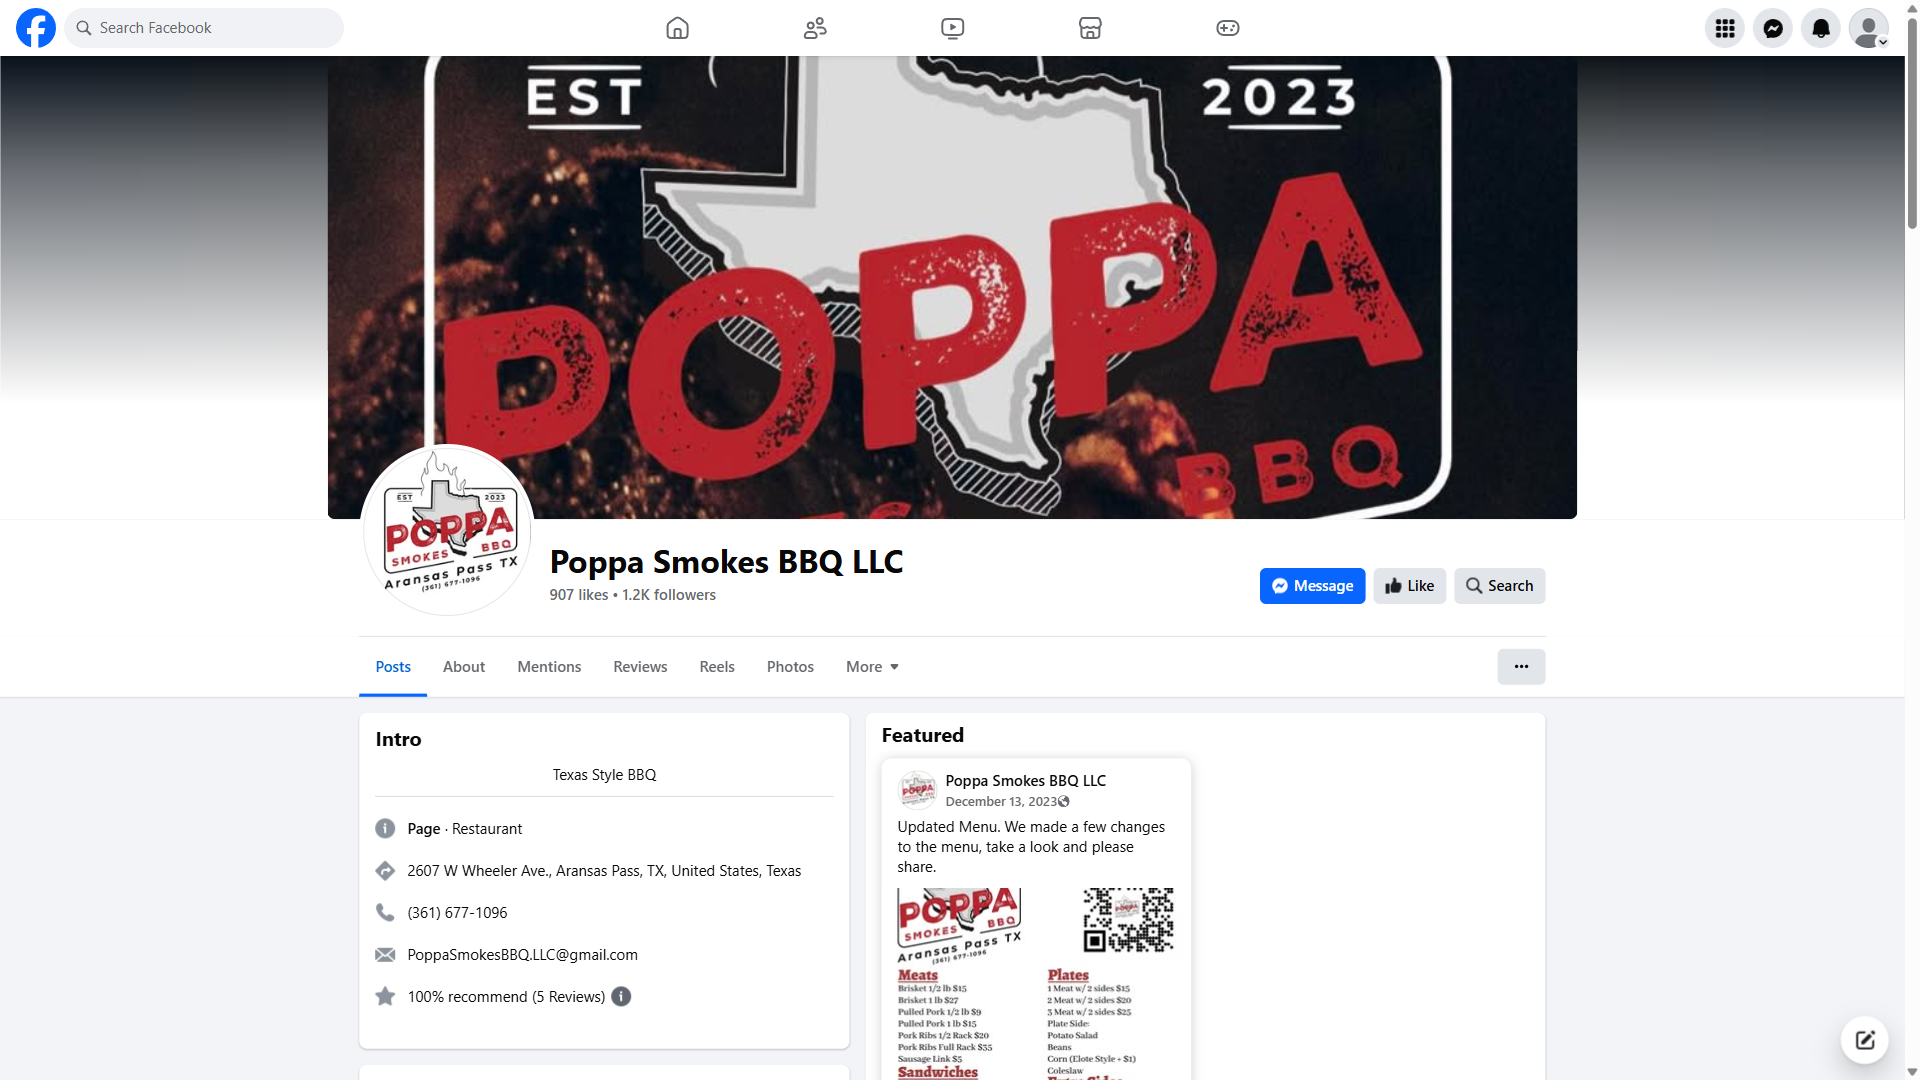
Task: Focus the Search Facebook field
Action: point(204,28)
